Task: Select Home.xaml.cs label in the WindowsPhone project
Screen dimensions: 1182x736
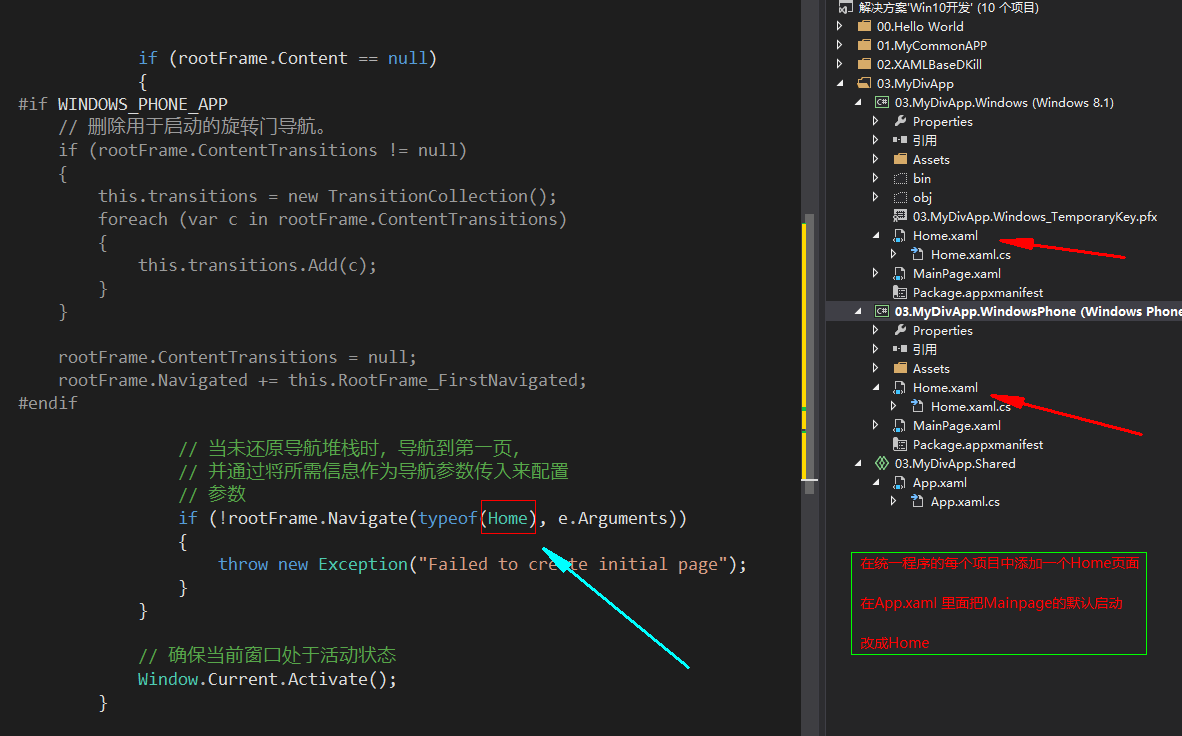Action: 971,406
